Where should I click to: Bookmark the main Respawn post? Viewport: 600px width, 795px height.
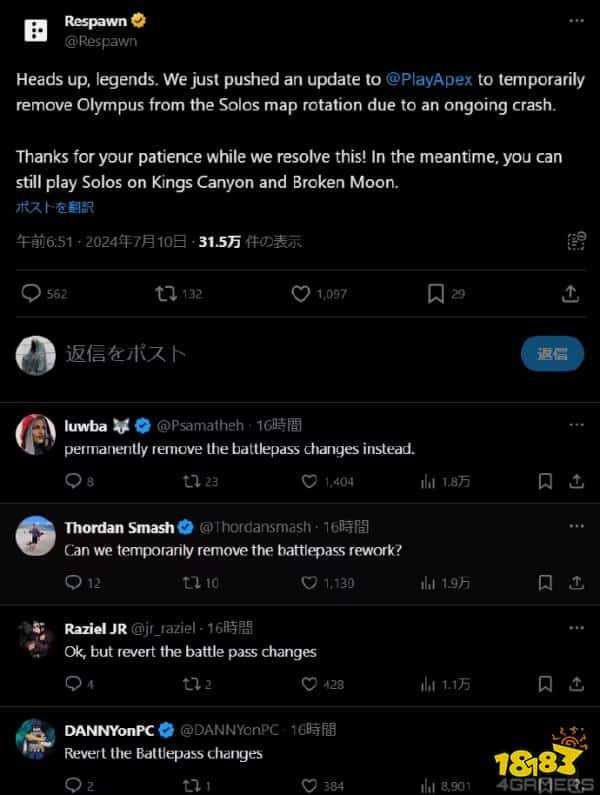[x=435, y=294]
